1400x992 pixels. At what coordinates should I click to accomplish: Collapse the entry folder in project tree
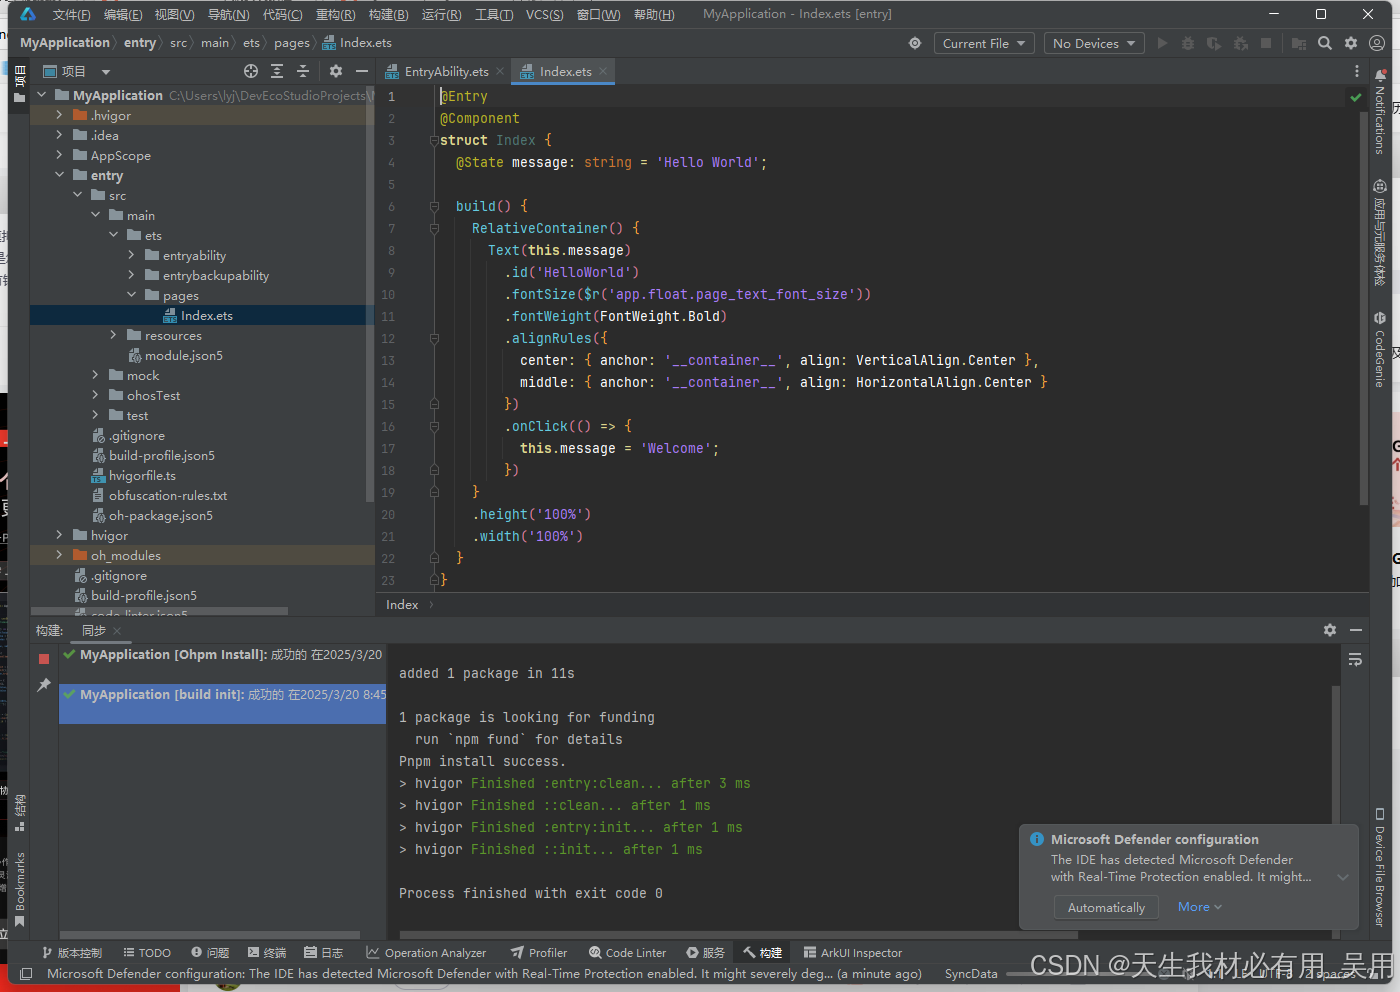[59, 175]
